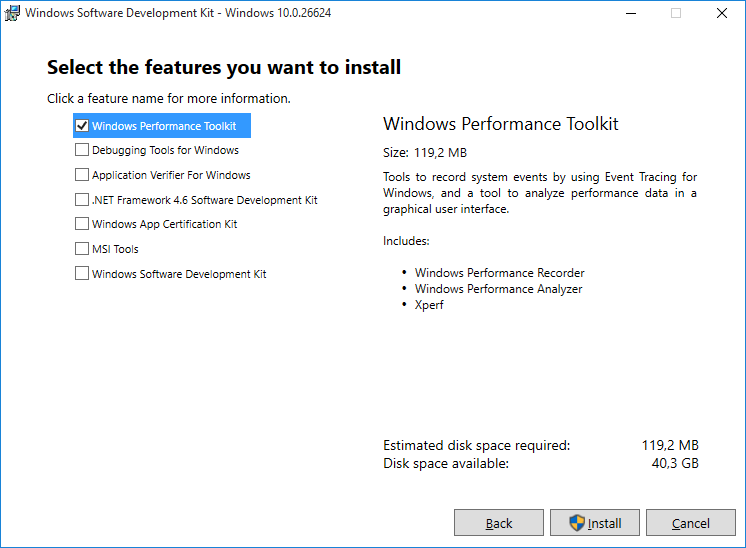Minimize the SDK setup window
The image size is (746, 548).
(631, 13)
